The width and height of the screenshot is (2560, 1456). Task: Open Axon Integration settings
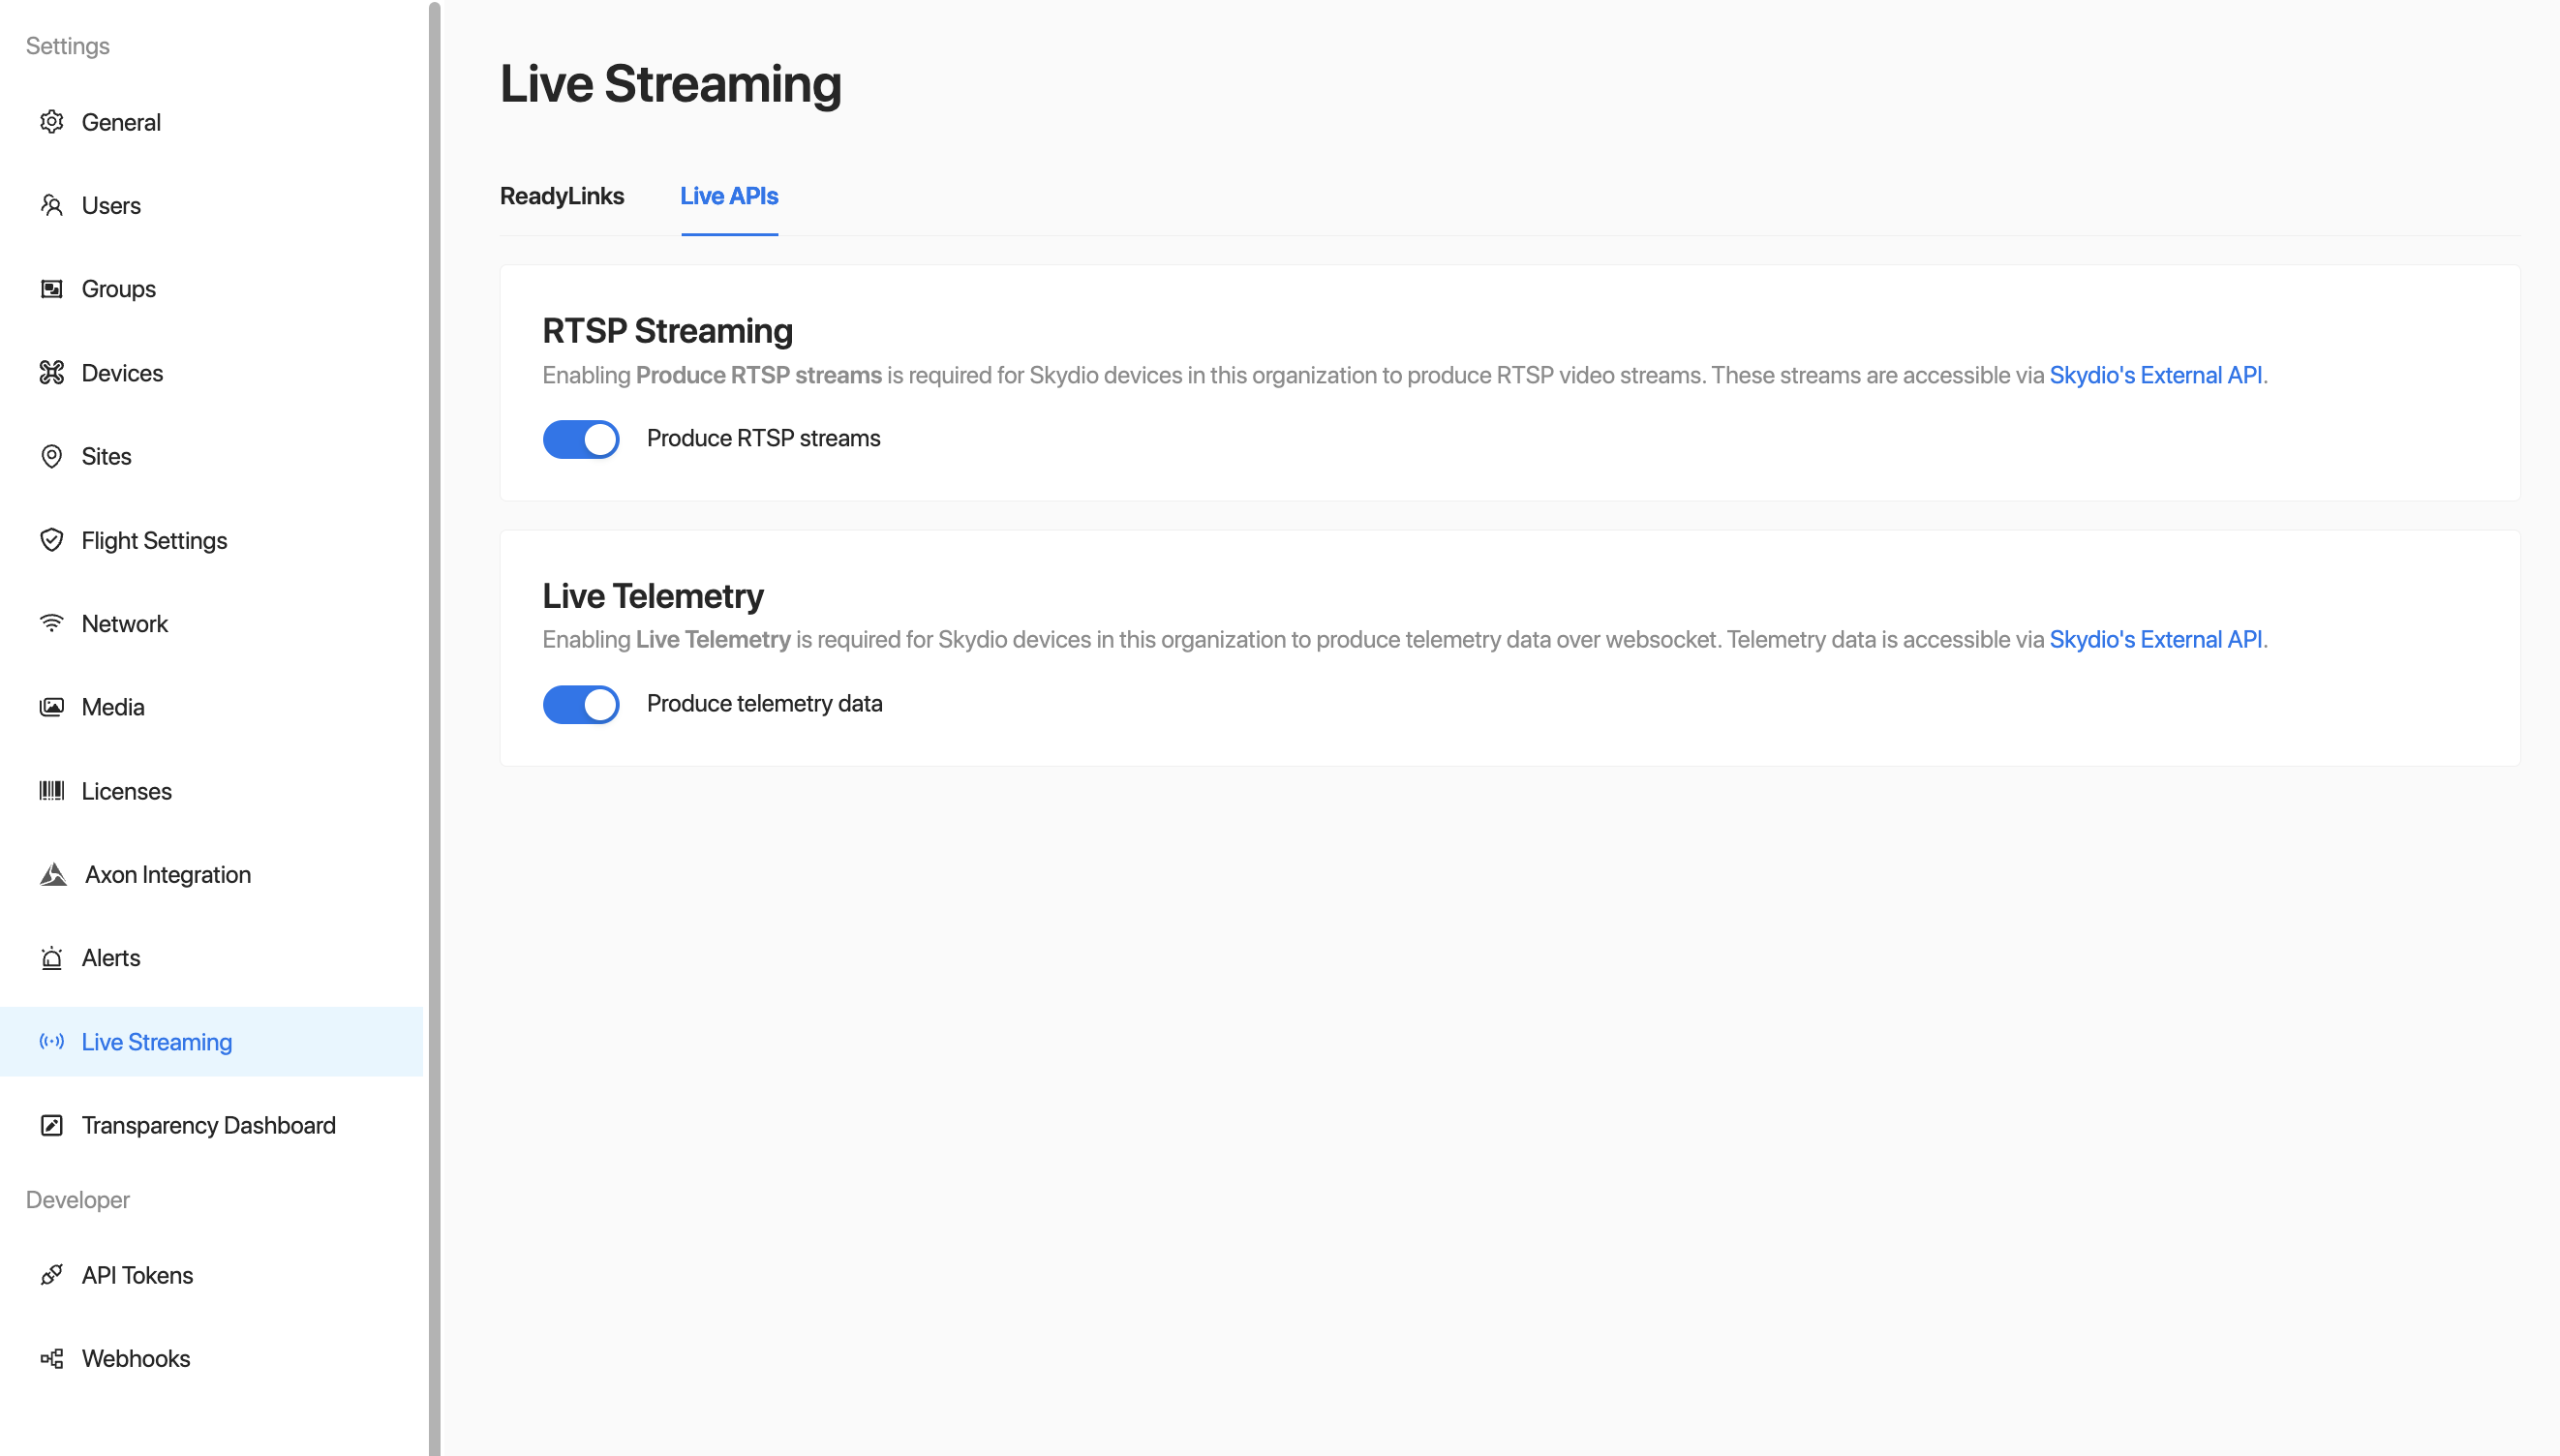coord(168,874)
